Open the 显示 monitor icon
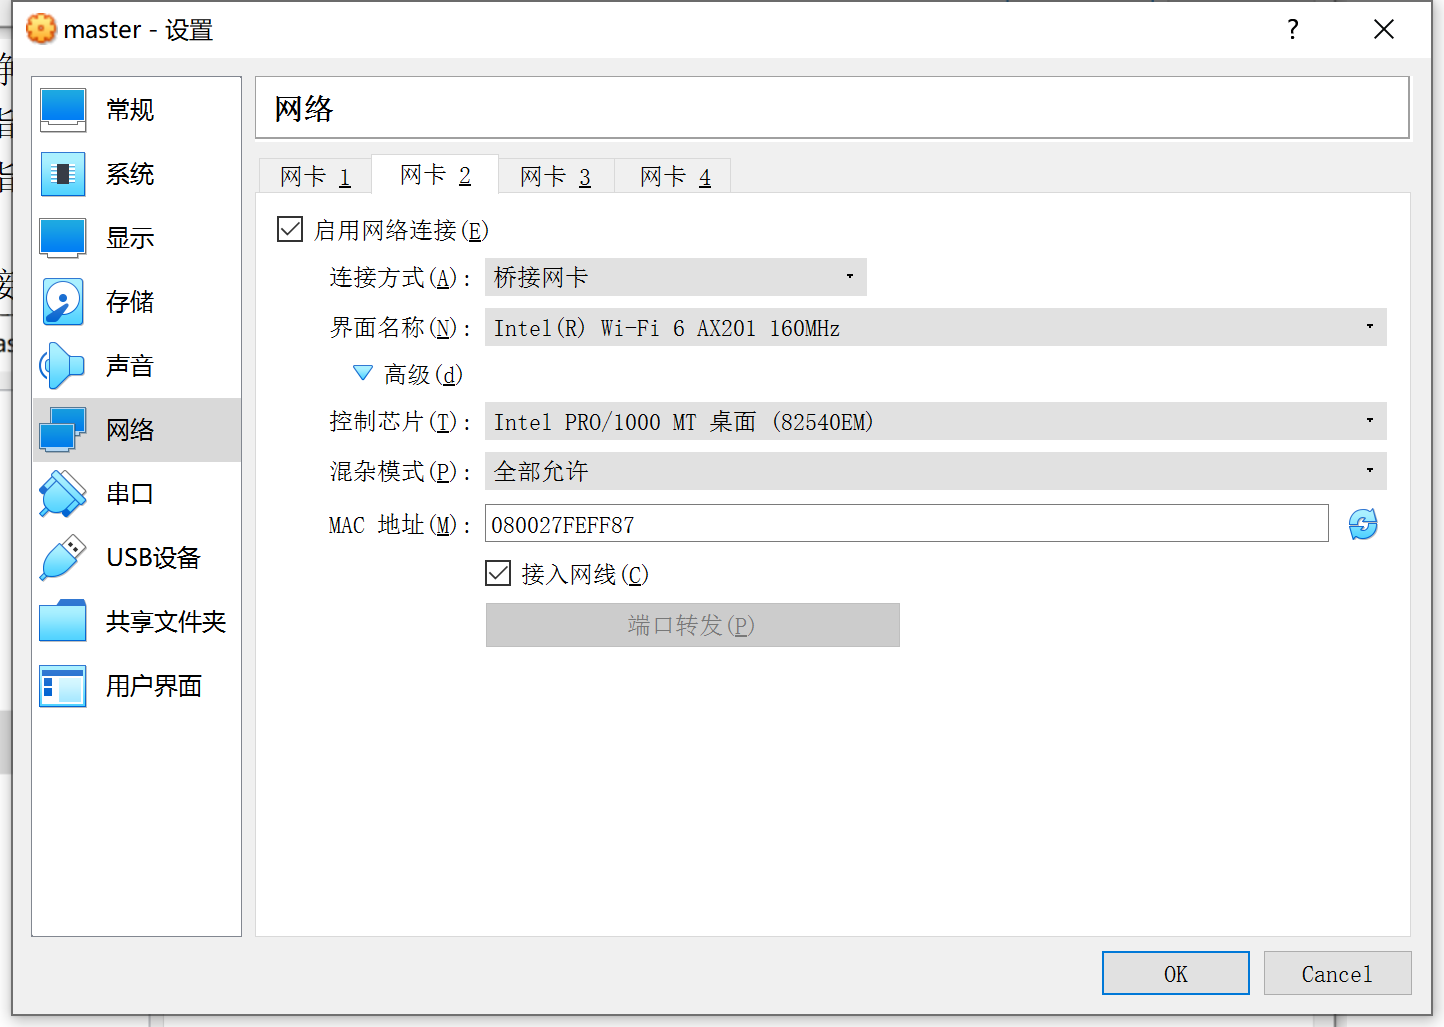This screenshot has height=1027, width=1444. 63,238
